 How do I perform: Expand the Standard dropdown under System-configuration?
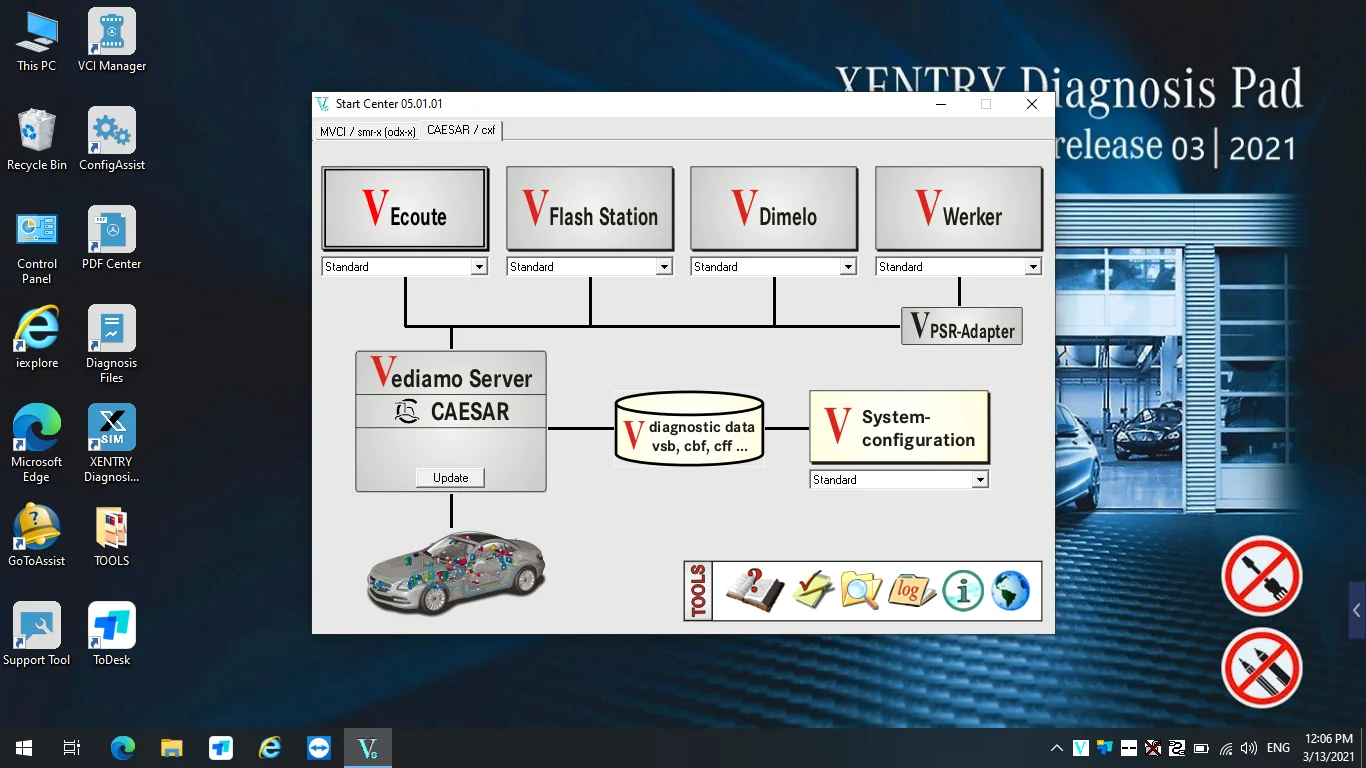pyautogui.click(x=899, y=480)
